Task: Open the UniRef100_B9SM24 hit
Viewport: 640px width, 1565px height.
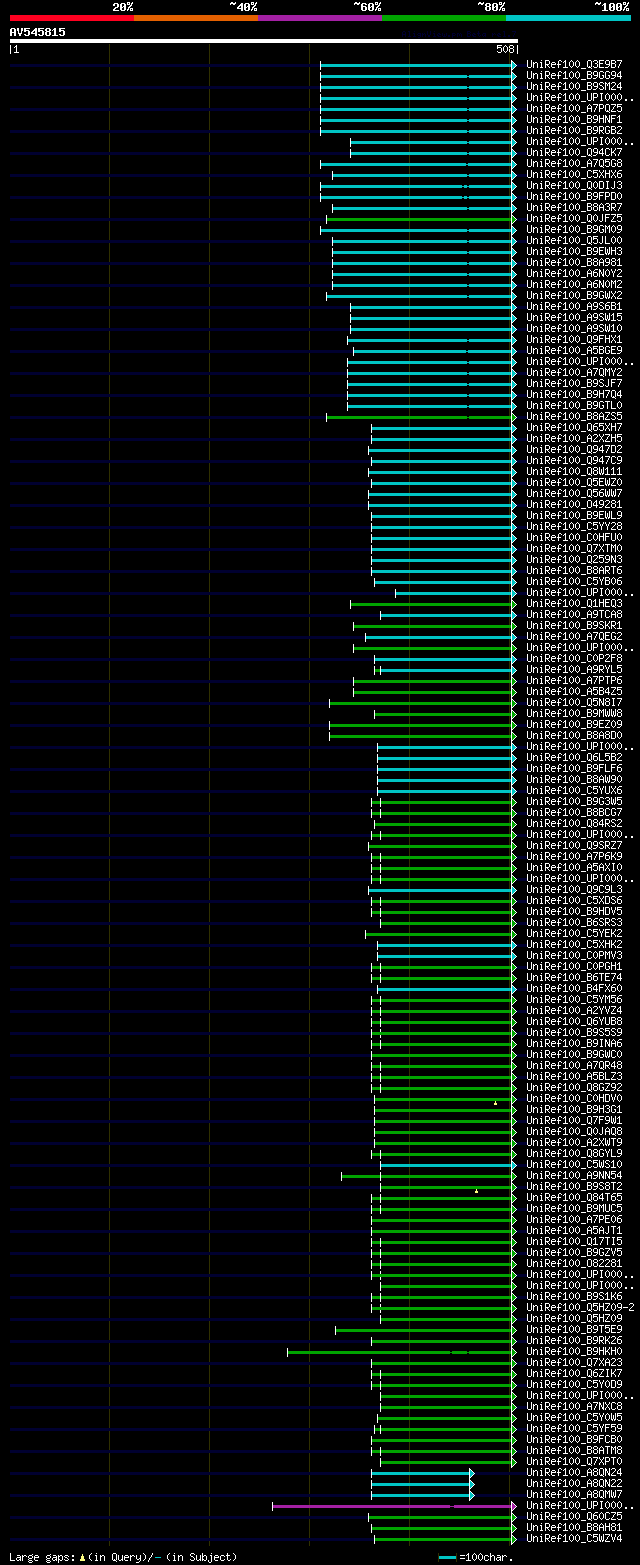Action: [x=574, y=87]
